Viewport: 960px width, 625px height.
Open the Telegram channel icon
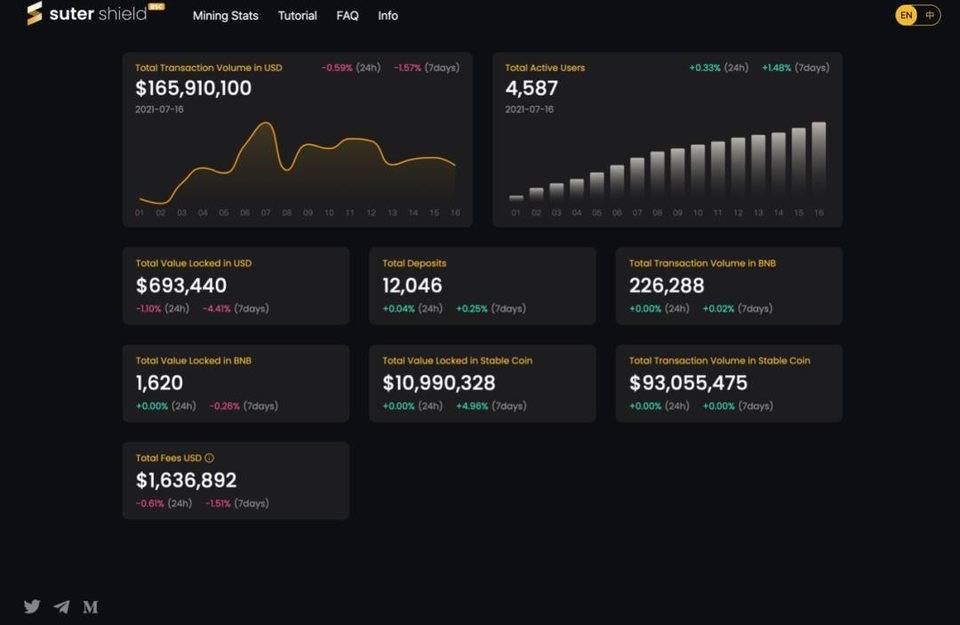click(61, 606)
